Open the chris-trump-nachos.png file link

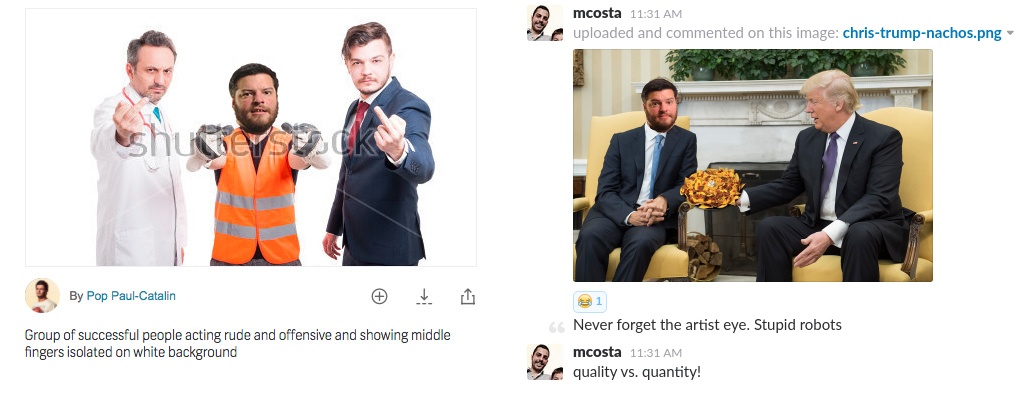pos(921,33)
